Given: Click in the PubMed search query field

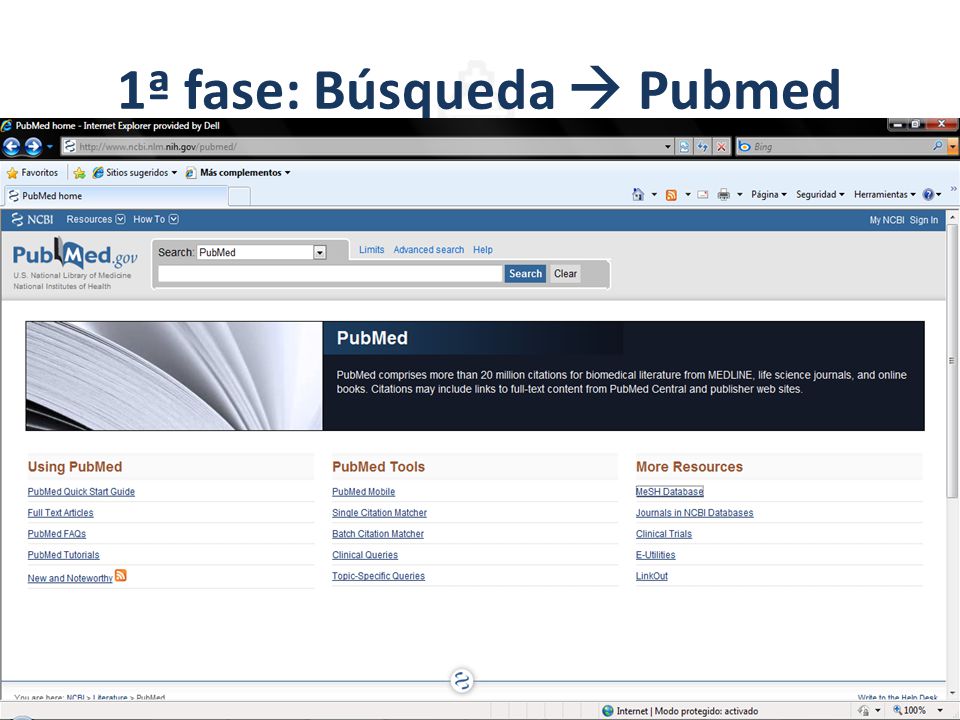Looking at the screenshot, I should point(330,274).
